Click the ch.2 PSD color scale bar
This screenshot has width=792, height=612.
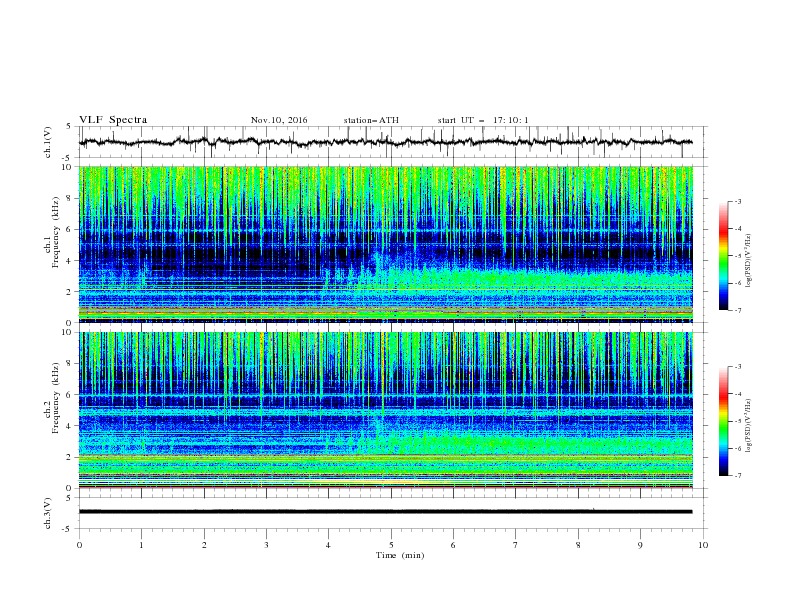click(x=723, y=421)
